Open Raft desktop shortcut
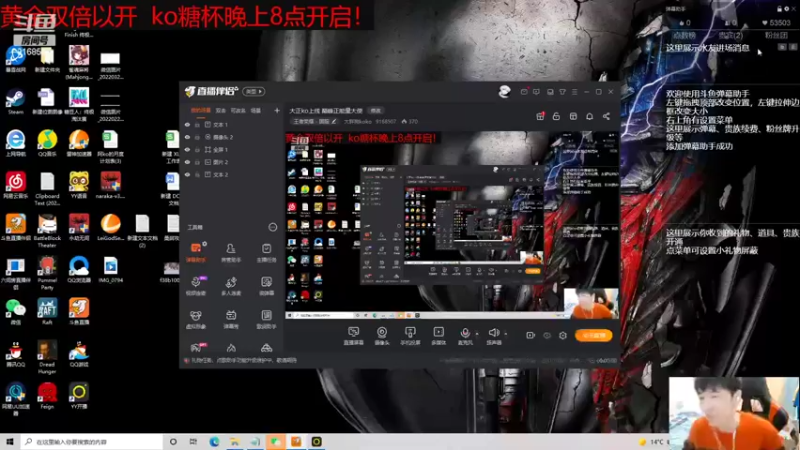The height and width of the screenshot is (450, 800). (x=47, y=312)
